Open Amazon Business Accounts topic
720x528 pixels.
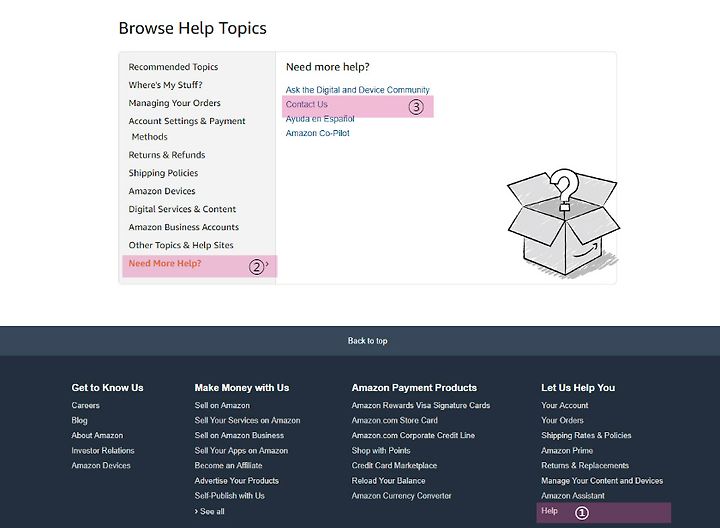[184, 227]
